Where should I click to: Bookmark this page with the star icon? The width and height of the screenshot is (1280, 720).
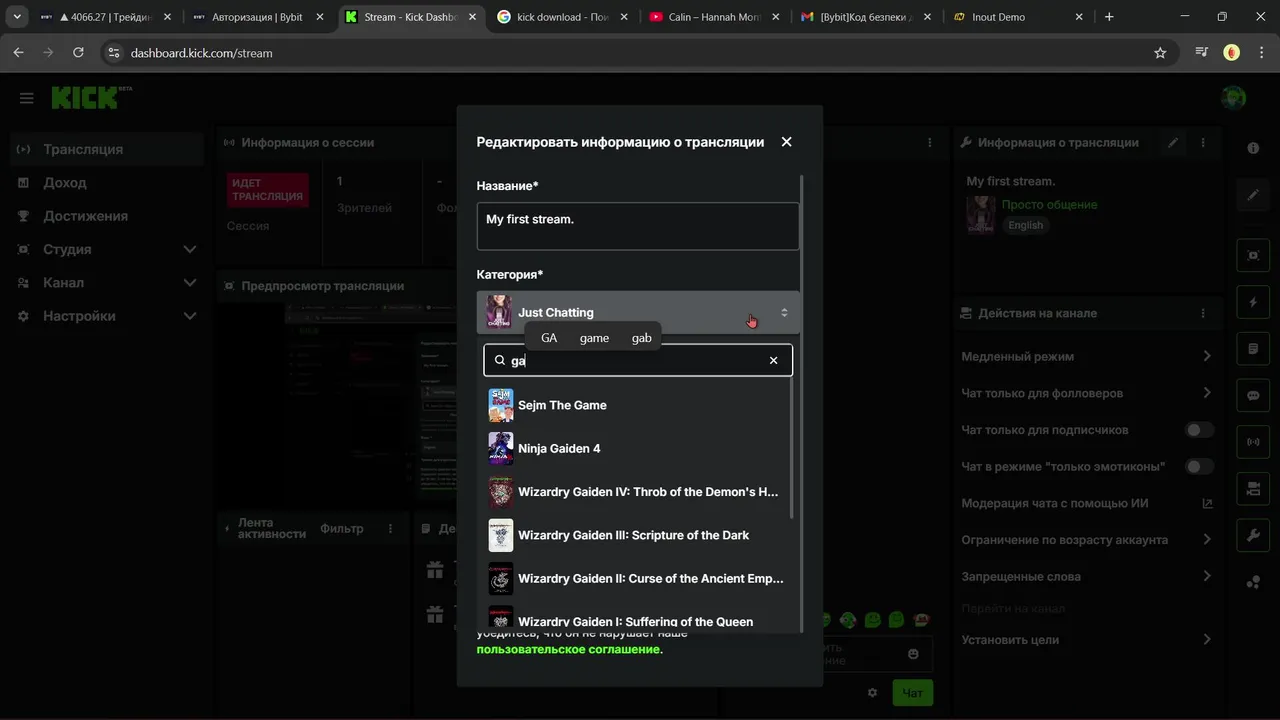tap(1160, 53)
